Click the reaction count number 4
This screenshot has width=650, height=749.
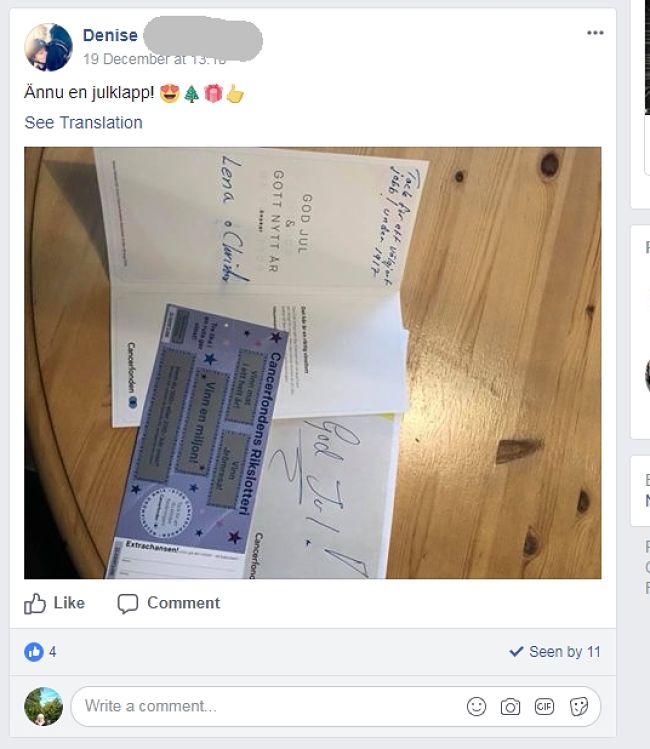pyautogui.click(x=53, y=652)
